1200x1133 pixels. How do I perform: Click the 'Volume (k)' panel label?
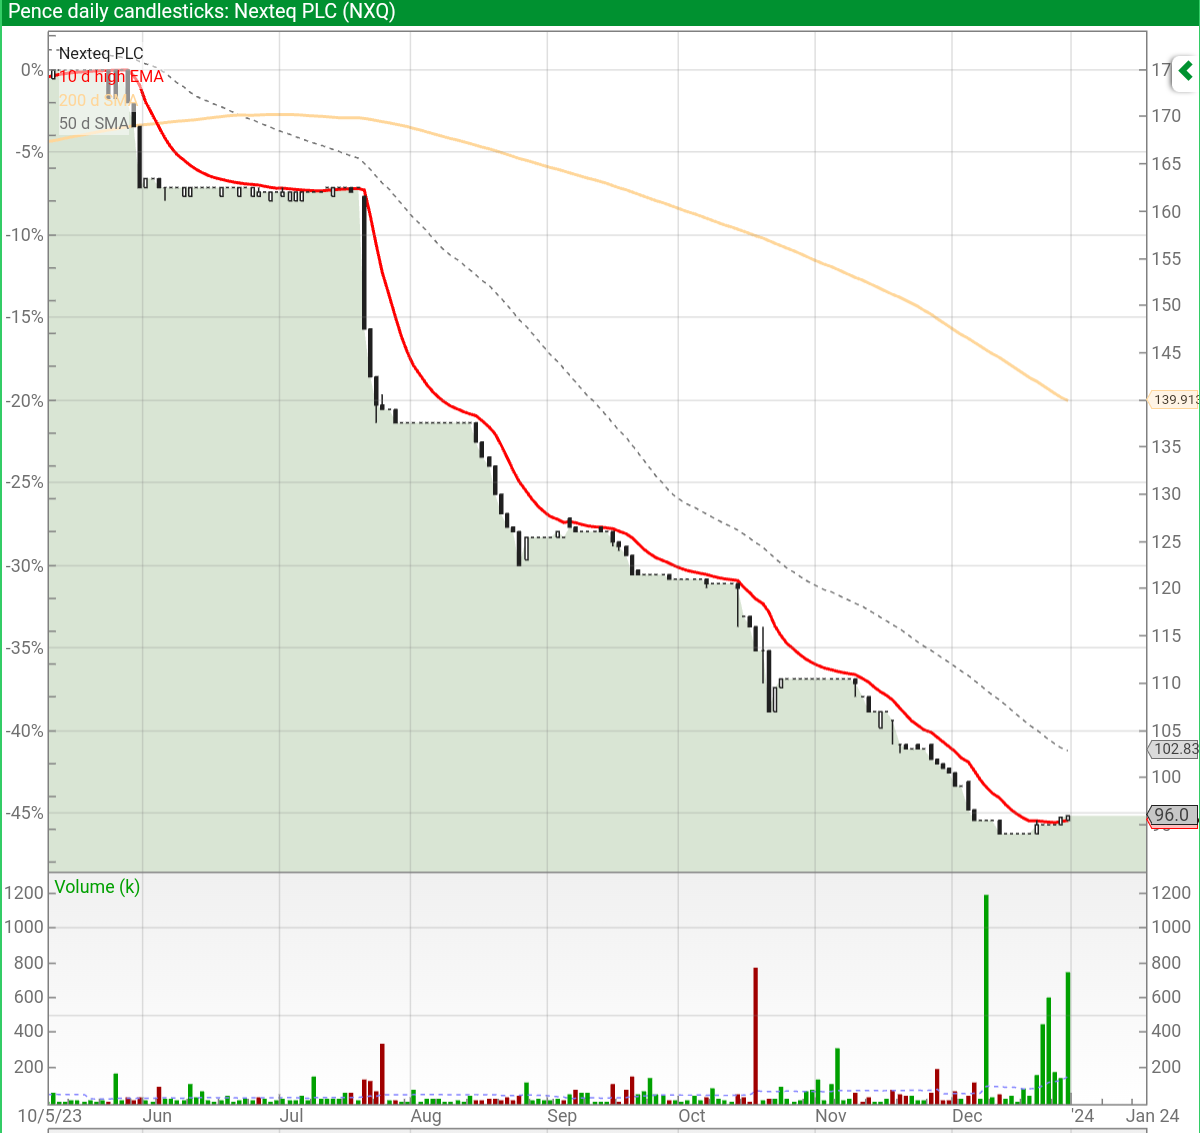coord(97,887)
